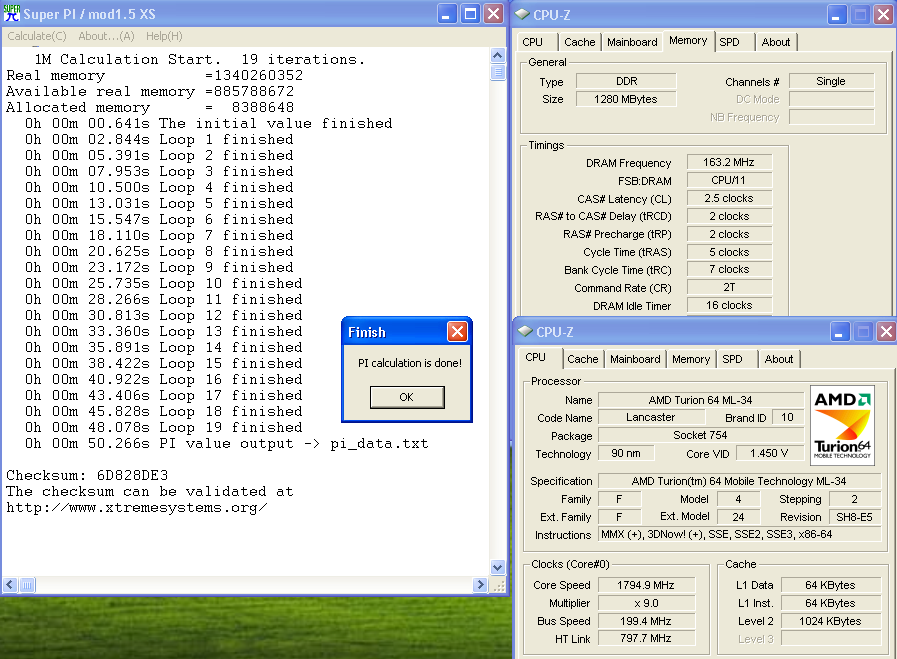Open the Help(H) menu
Image resolution: width=897 pixels, height=659 pixels.
[164, 37]
